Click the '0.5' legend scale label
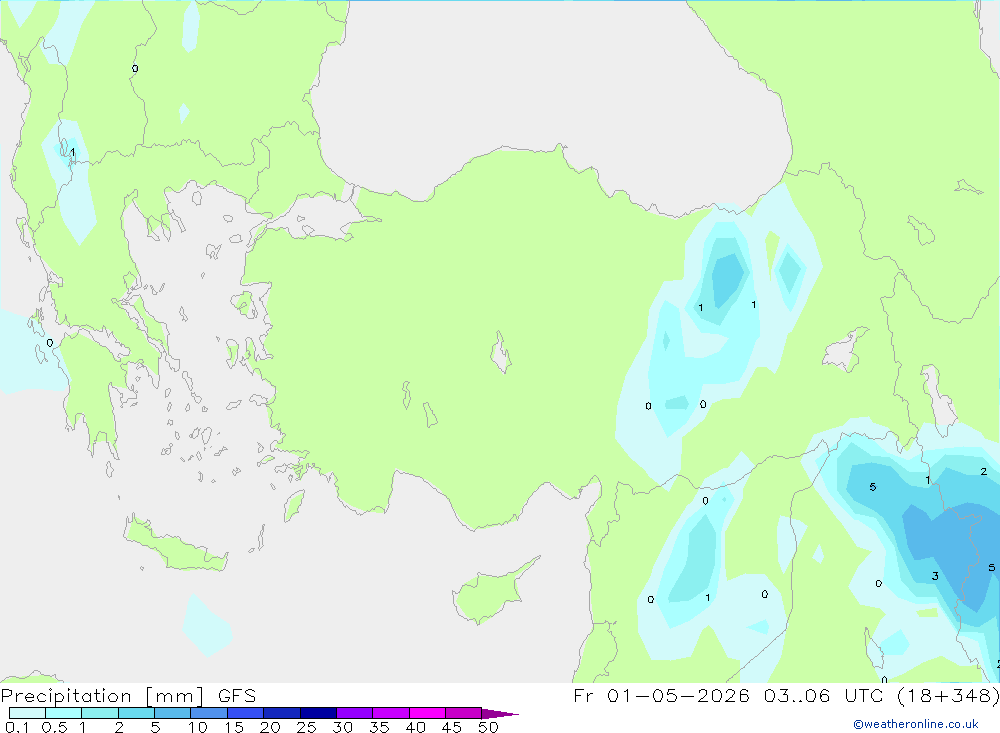The image size is (1000, 733). click(54, 727)
